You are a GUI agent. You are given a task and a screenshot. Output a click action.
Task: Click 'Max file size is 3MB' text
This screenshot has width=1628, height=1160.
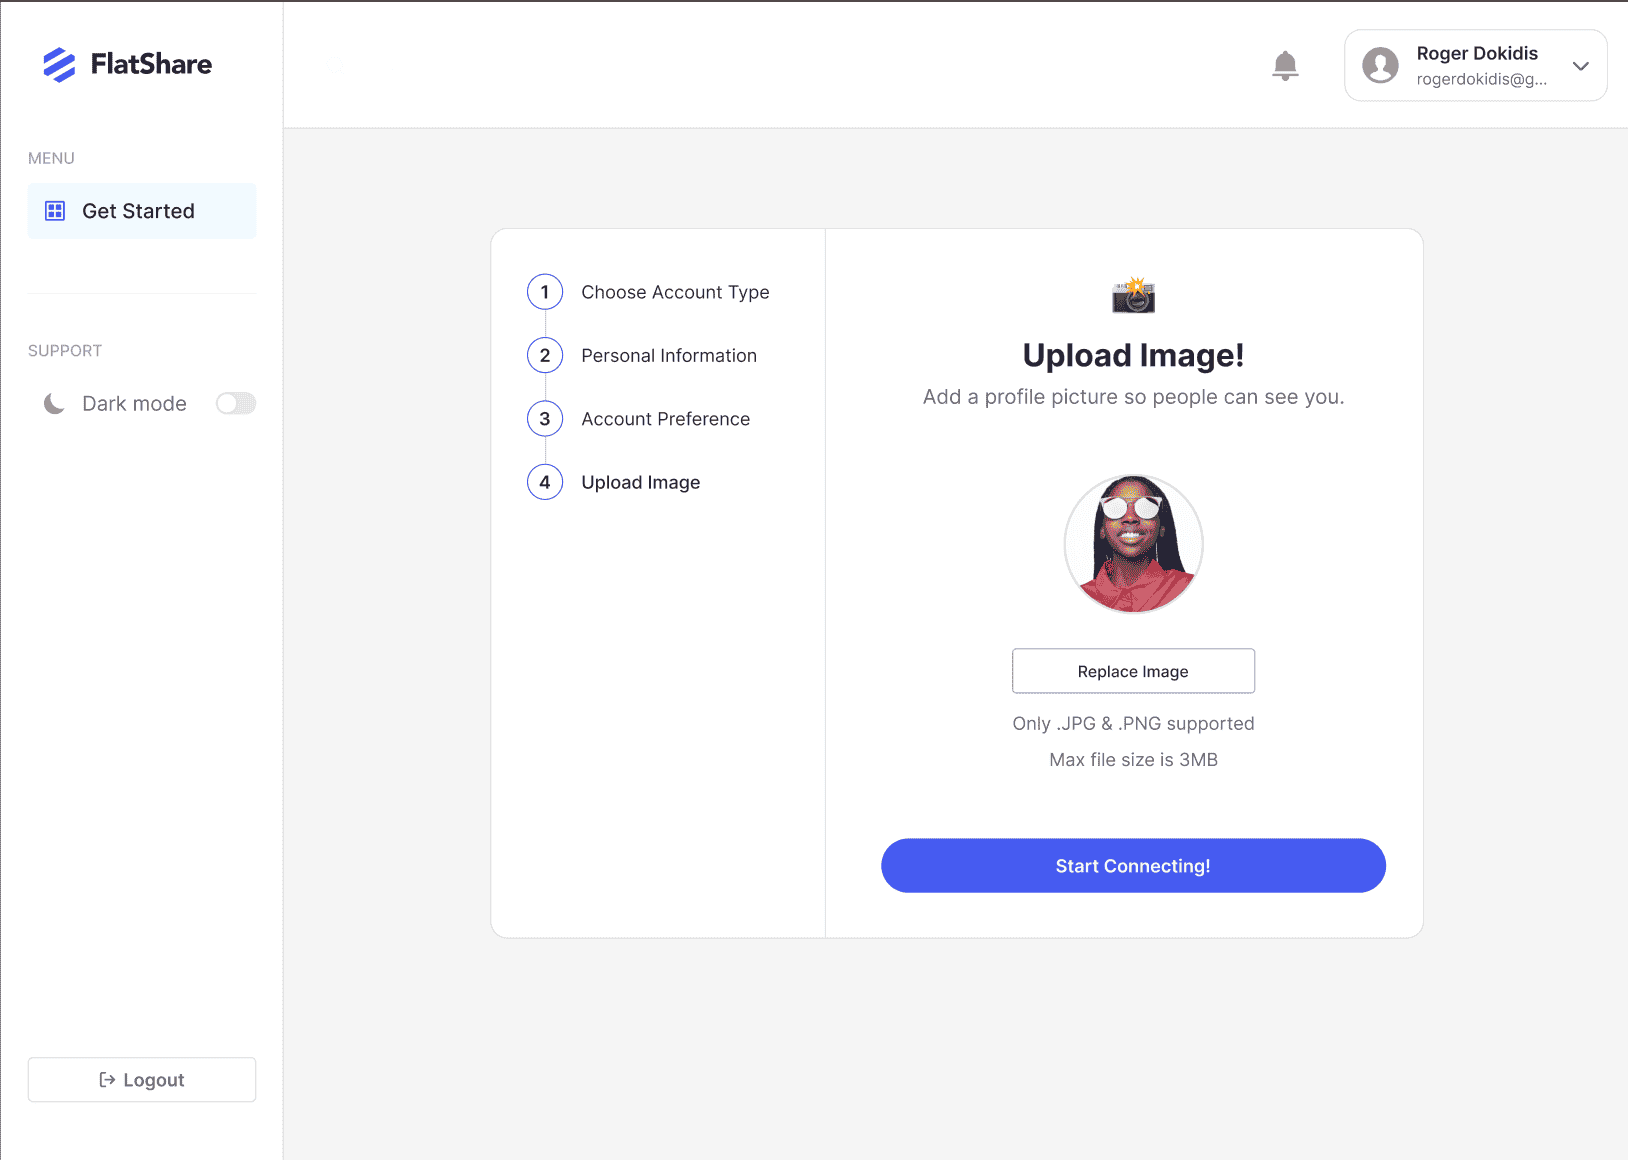pyautogui.click(x=1134, y=760)
